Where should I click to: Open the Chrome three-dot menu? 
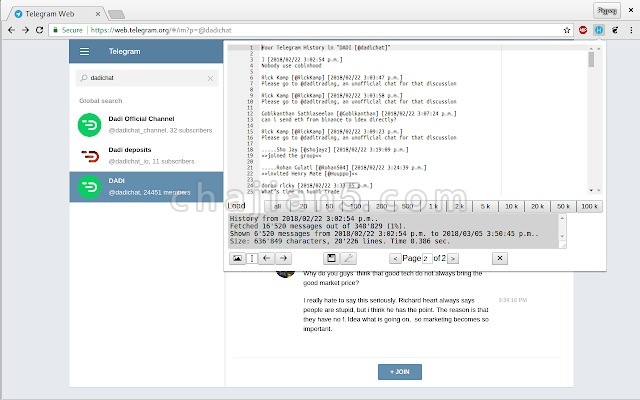click(631, 30)
